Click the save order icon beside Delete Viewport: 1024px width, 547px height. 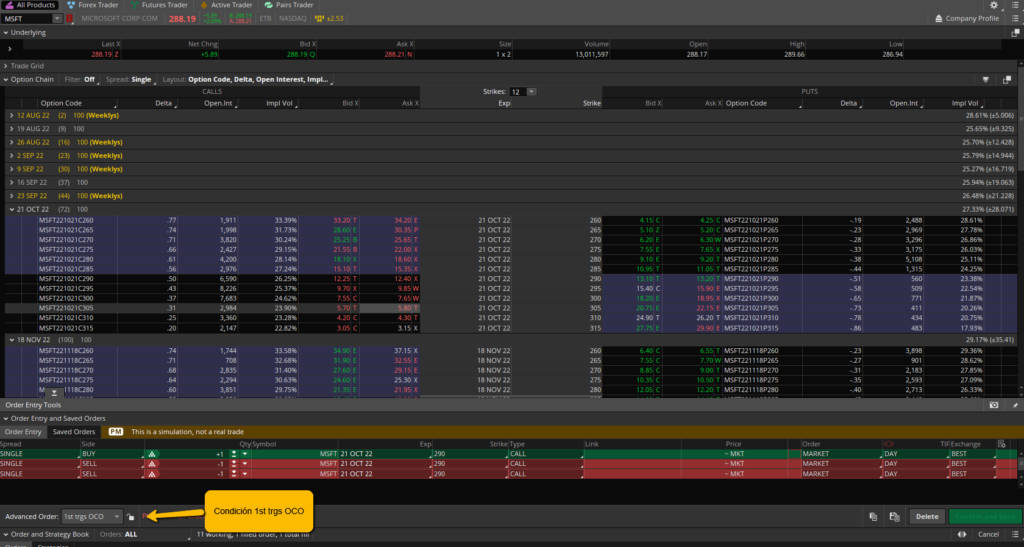point(893,516)
